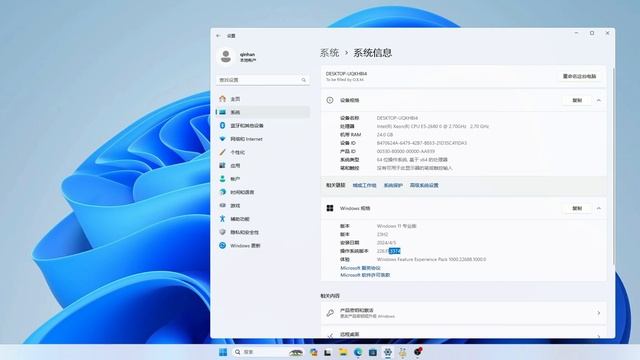Image resolution: width=640 pixels, height=360 pixels.
Task: Open the 高级系统设置 link
Action: (424, 185)
